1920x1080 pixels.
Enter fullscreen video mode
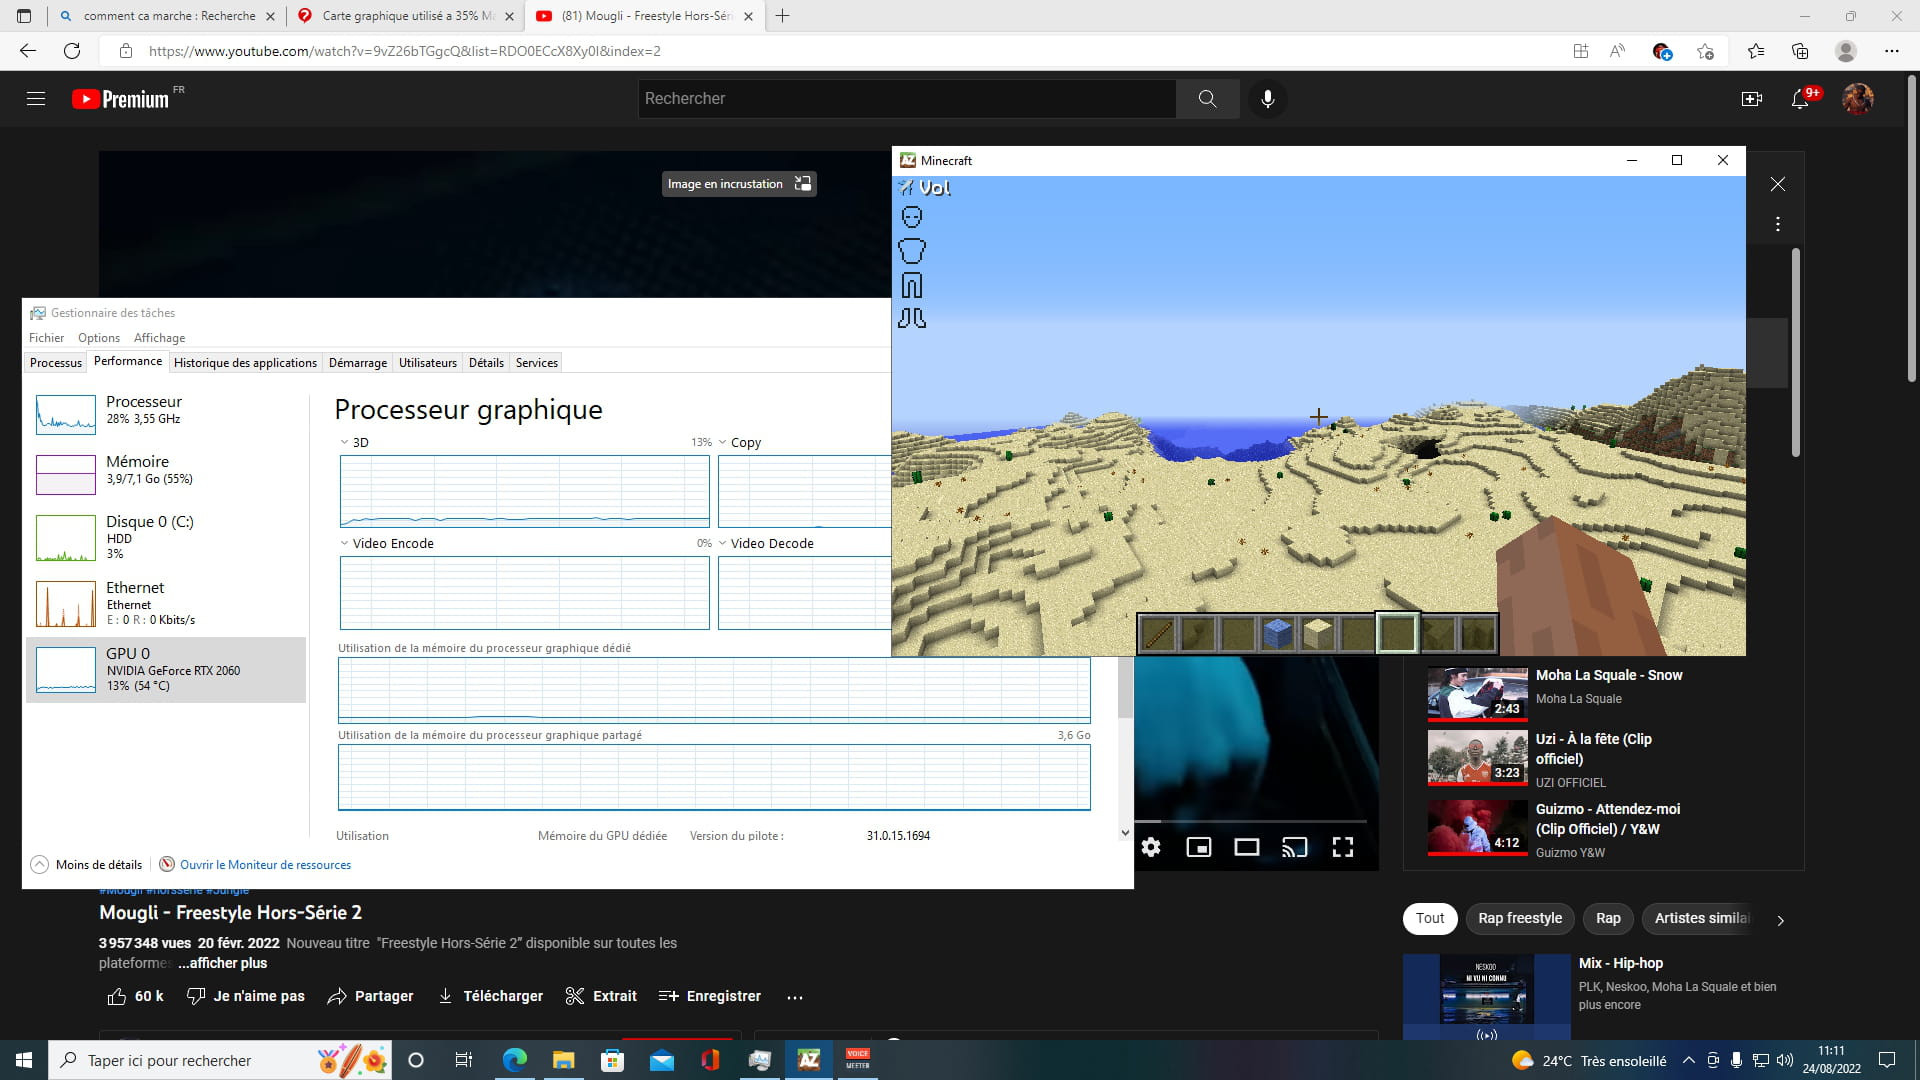[x=1343, y=847]
